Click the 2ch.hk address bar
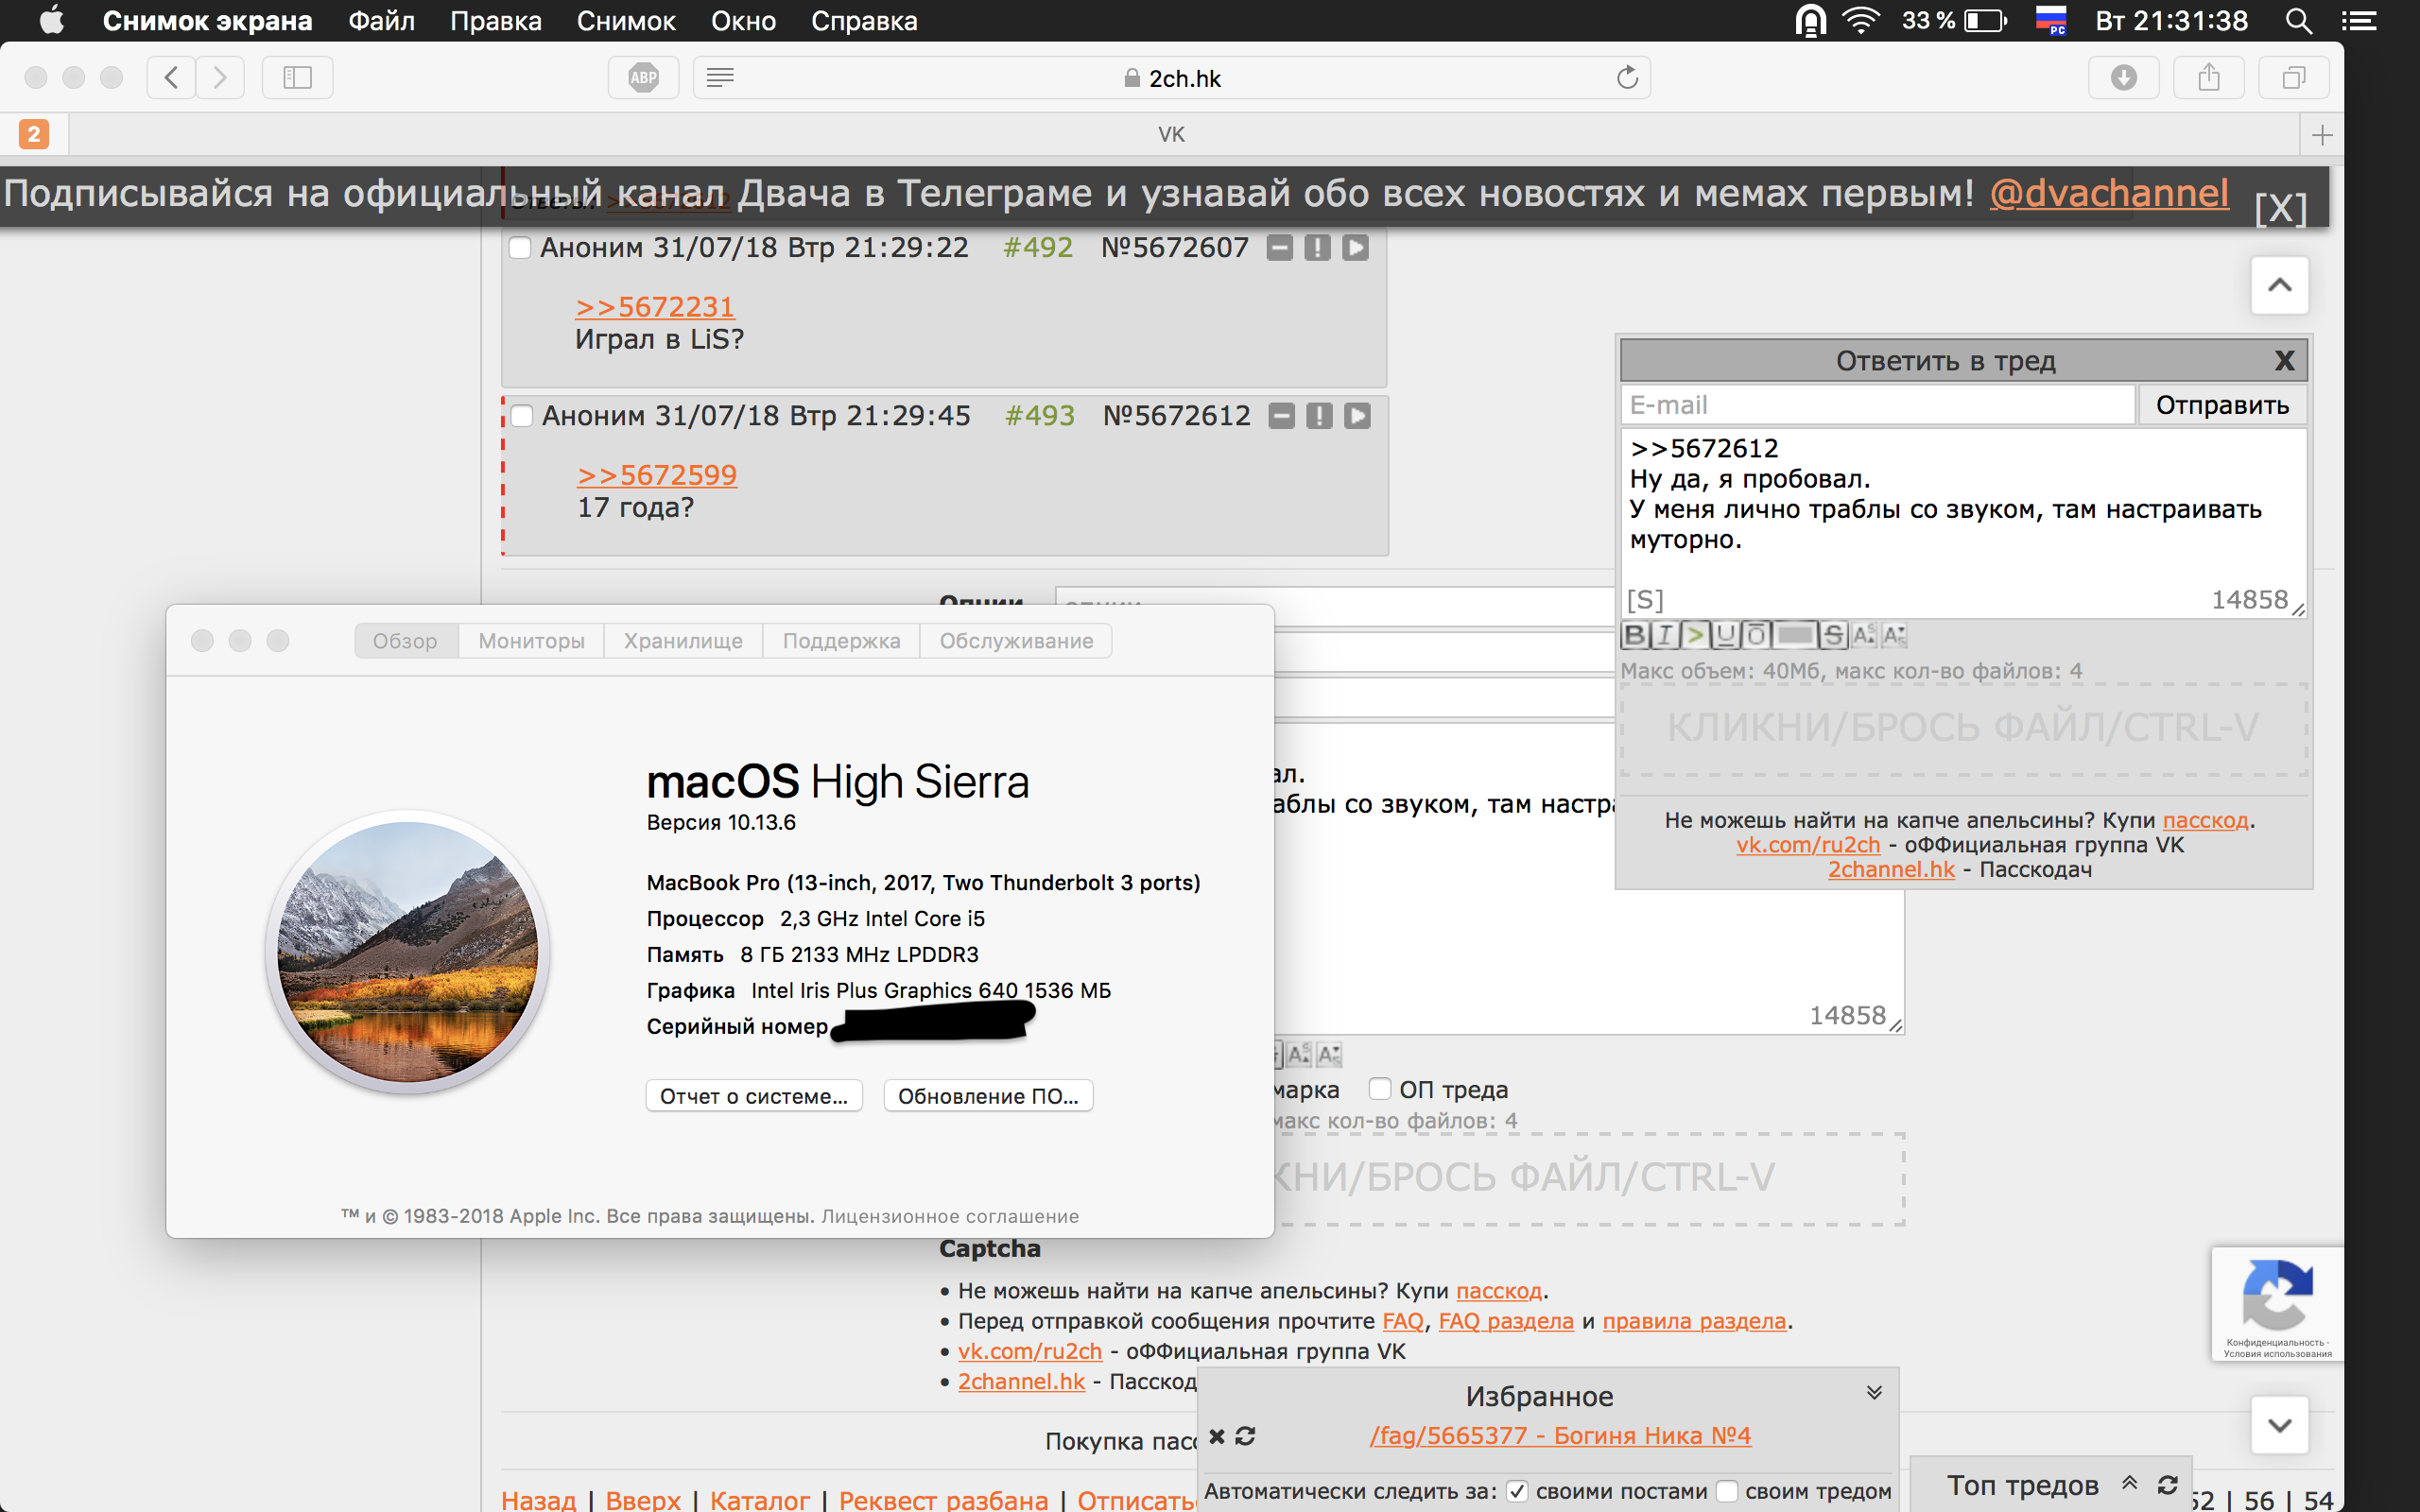The image size is (2420, 1512). [1172, 77]
